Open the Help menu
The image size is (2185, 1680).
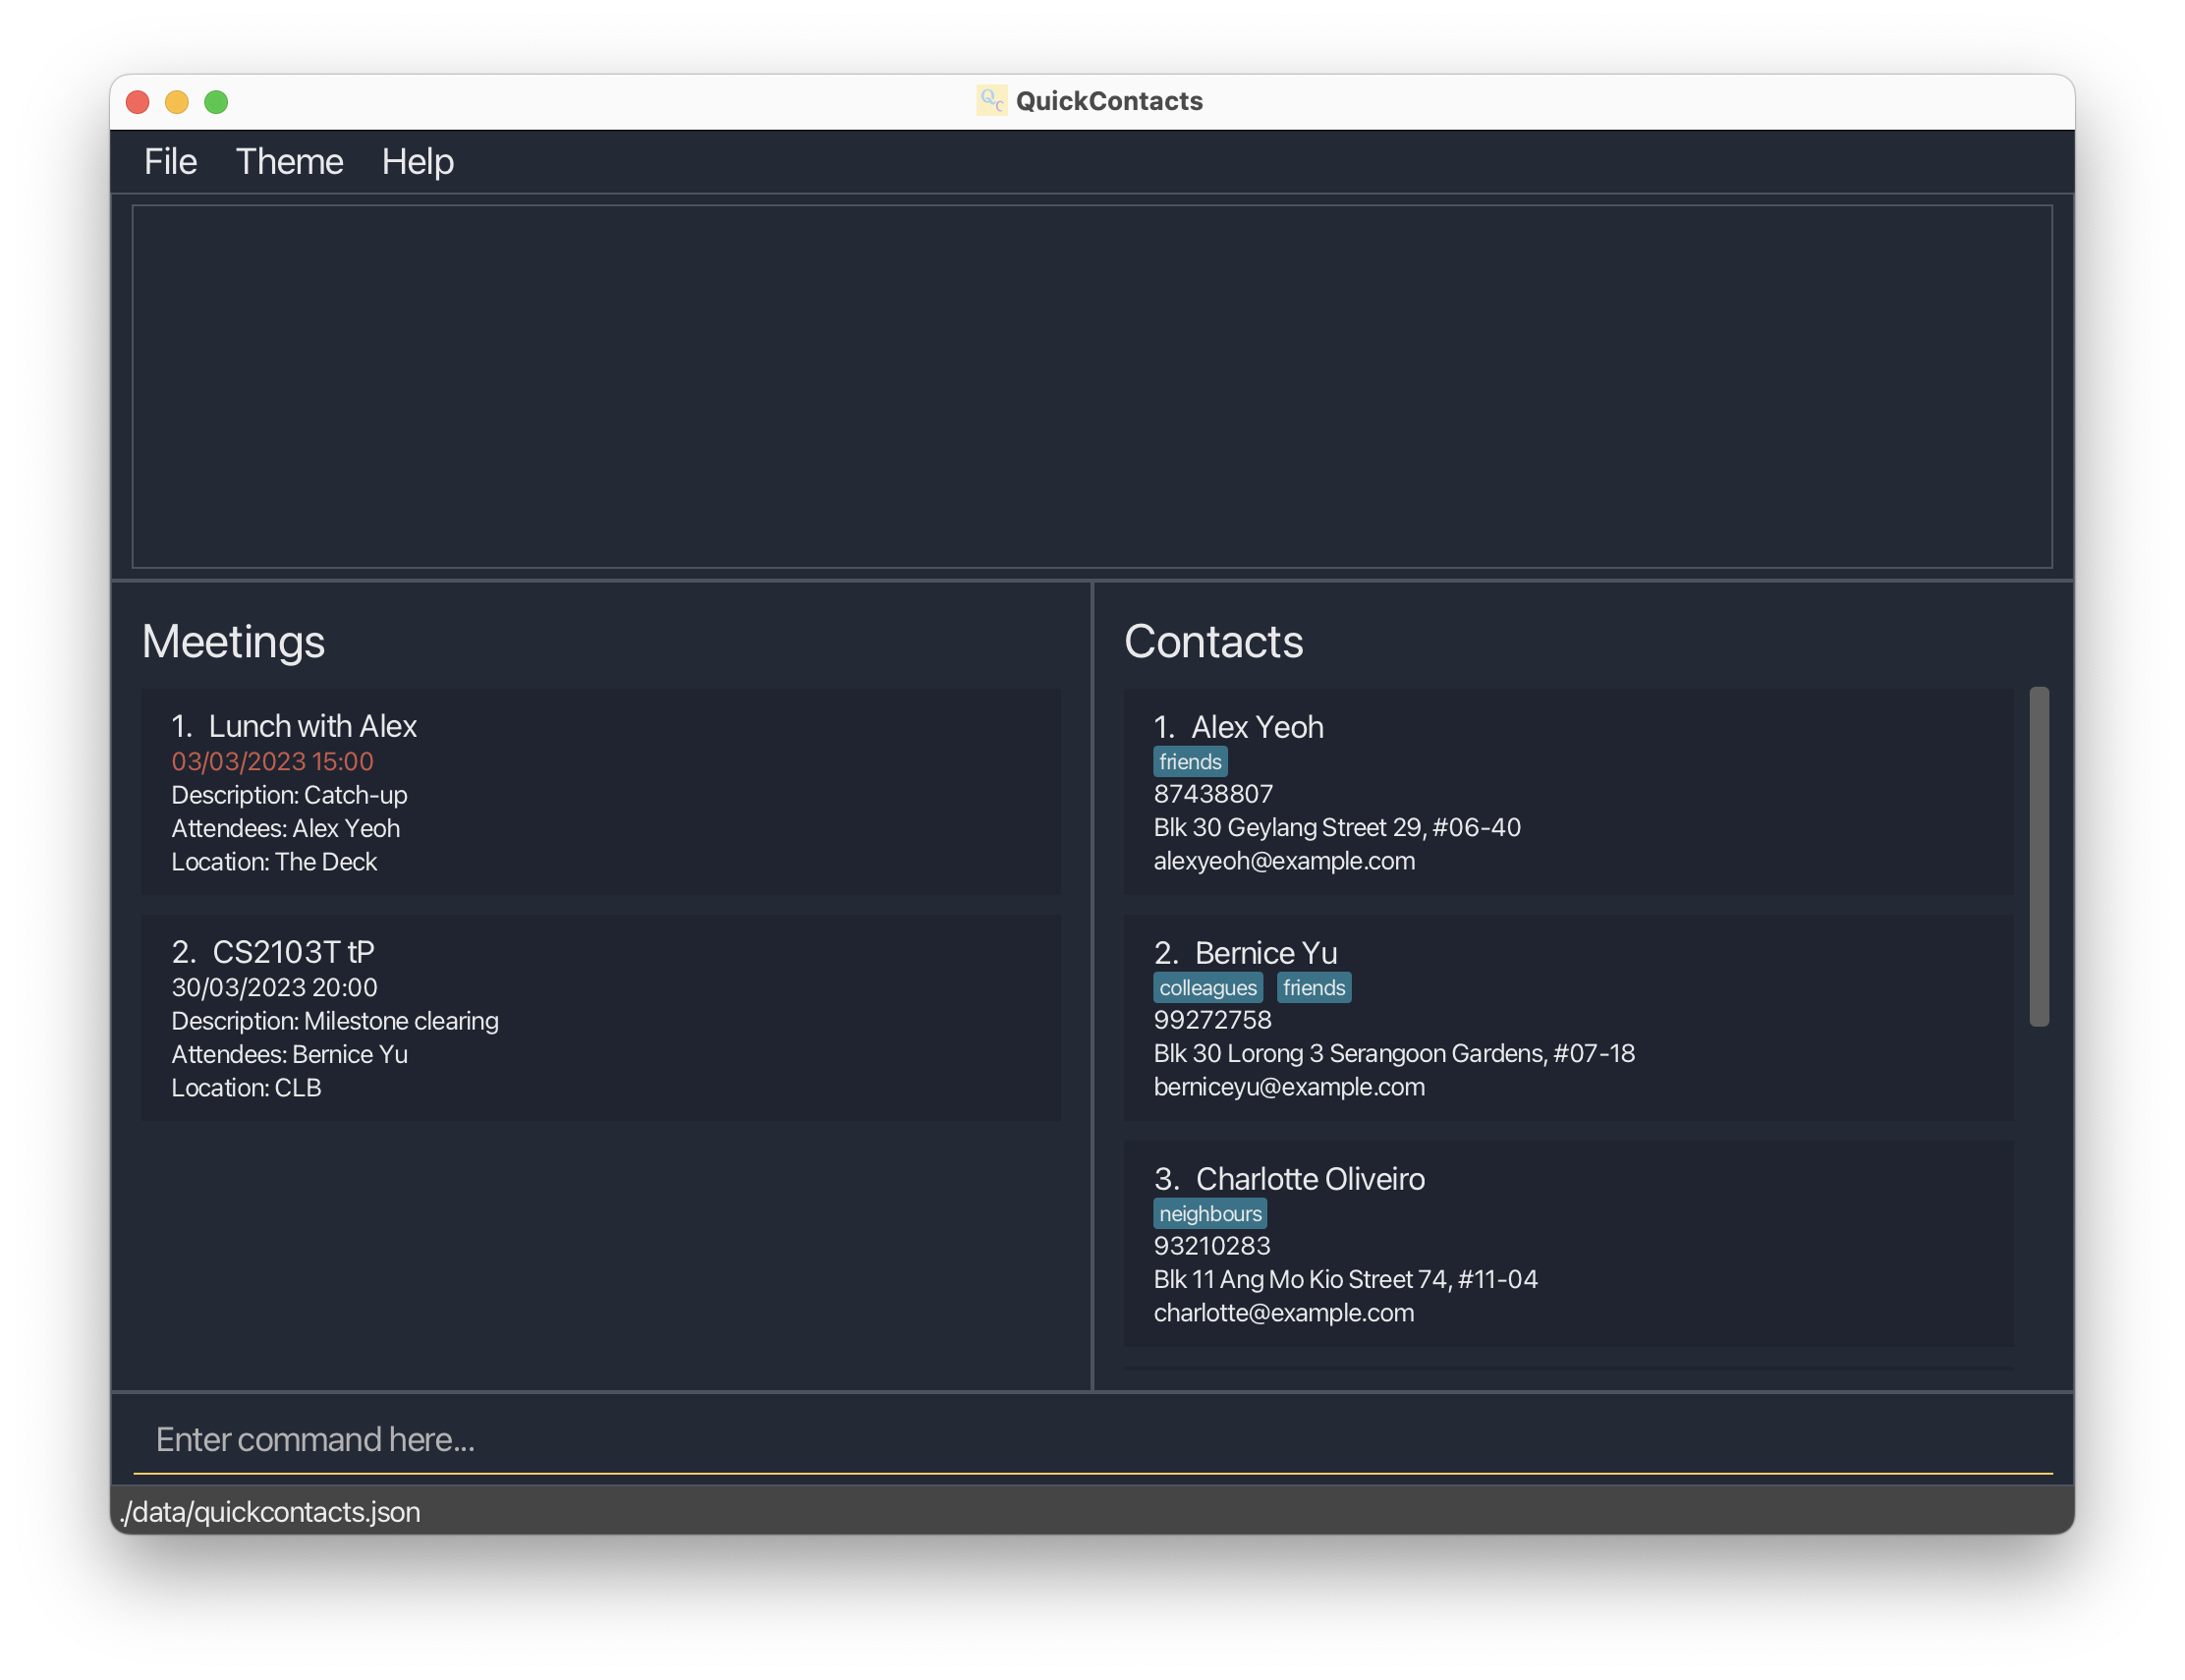(x=417, y=162)
